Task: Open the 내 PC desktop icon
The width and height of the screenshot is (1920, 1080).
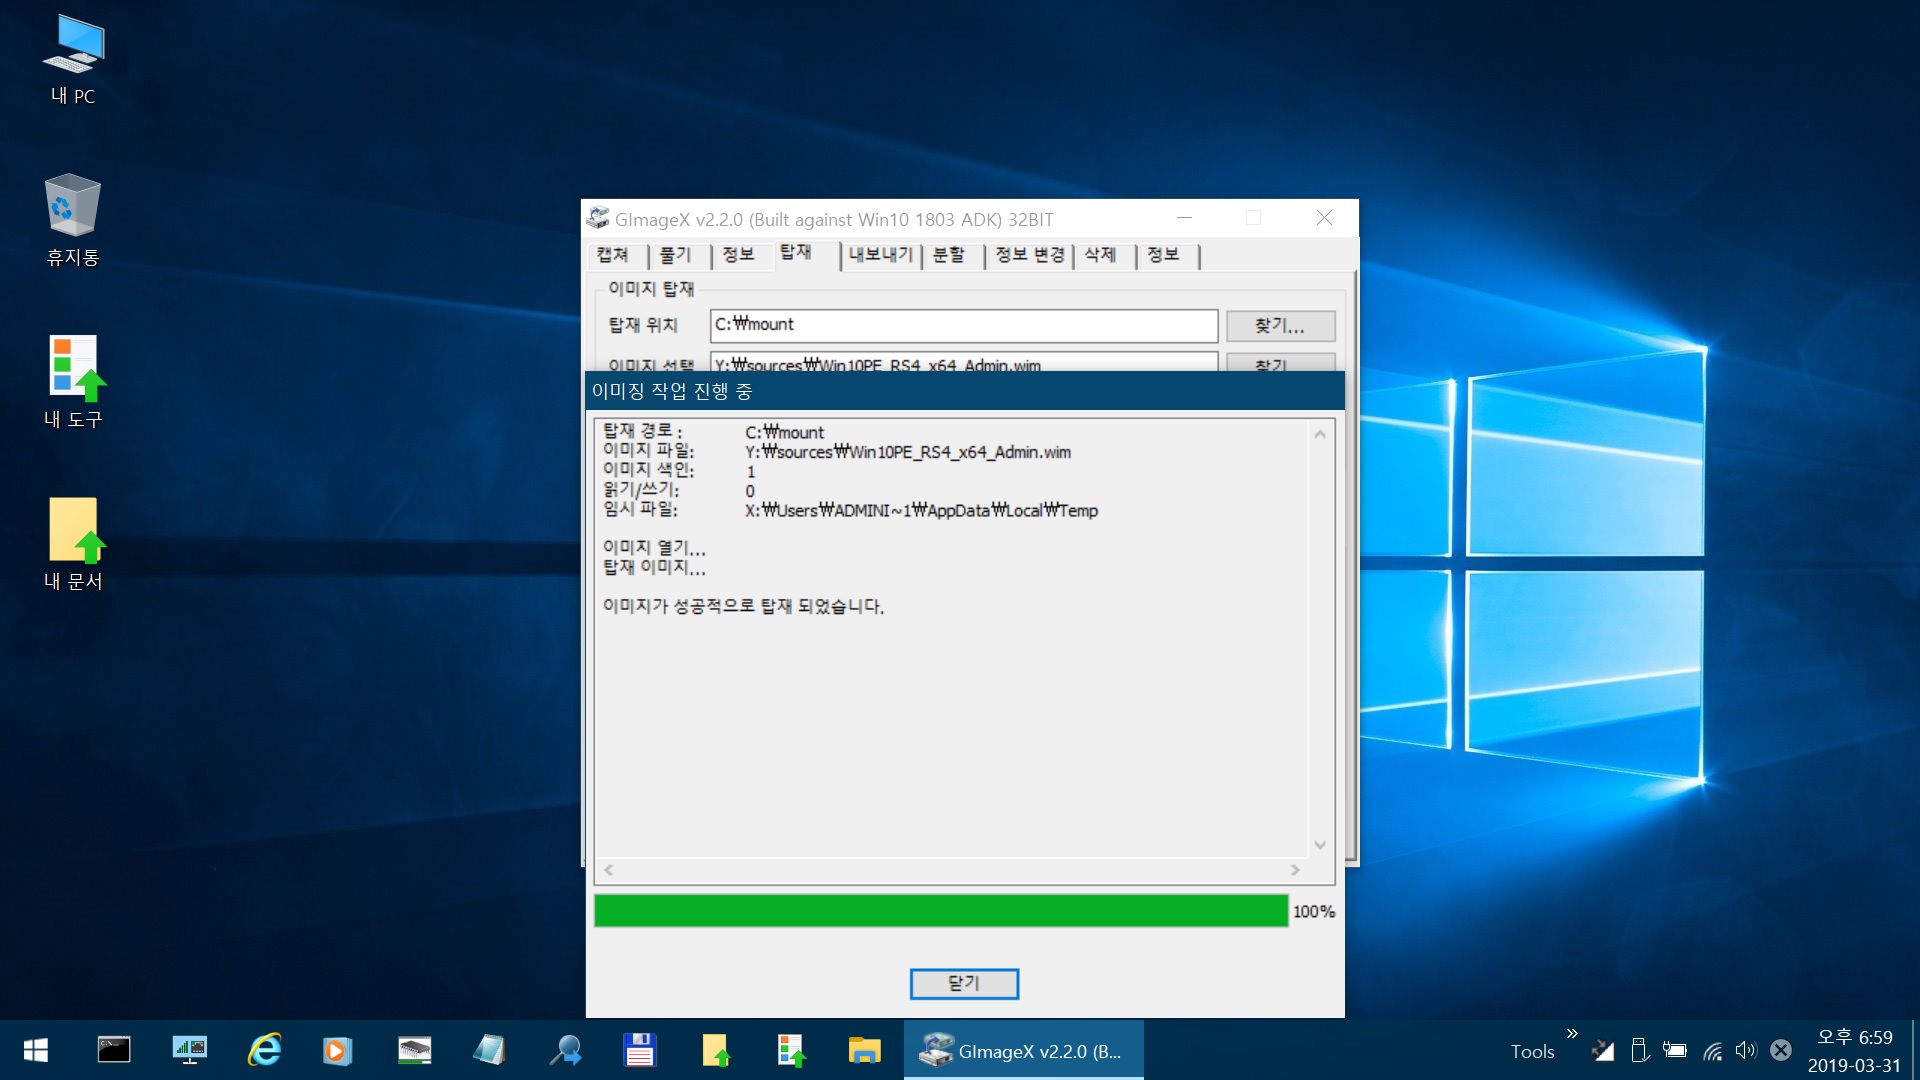Action: pyautogui.click(x=73, y=60)
